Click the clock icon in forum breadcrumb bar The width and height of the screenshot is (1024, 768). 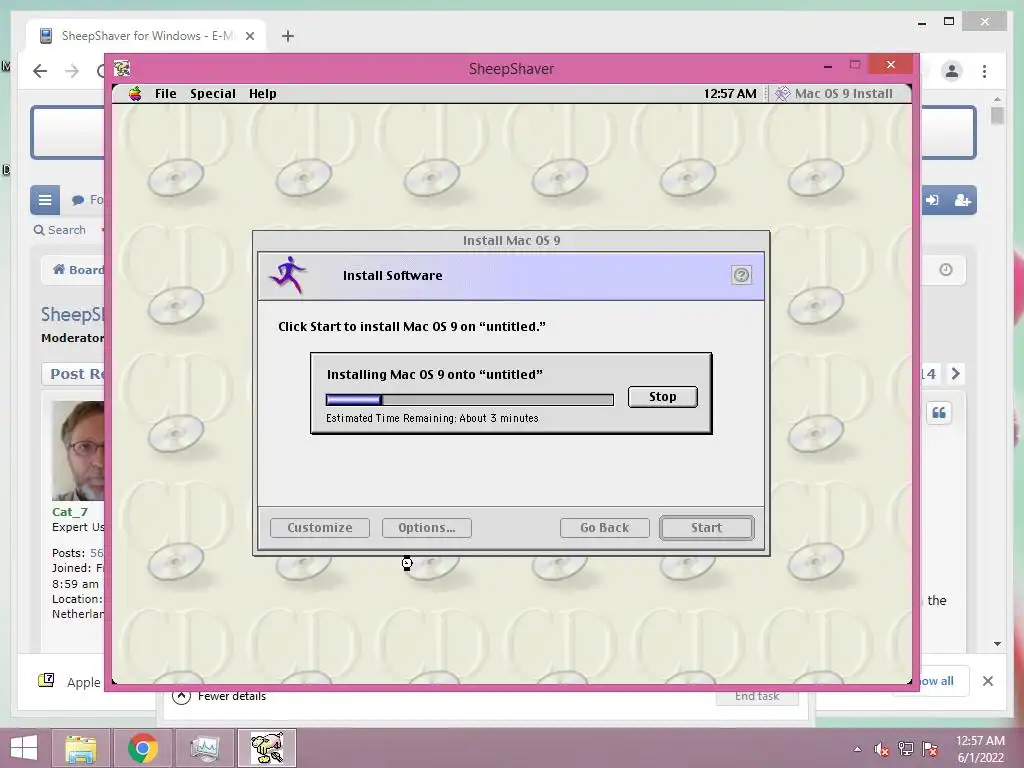(x=946, y=270)
